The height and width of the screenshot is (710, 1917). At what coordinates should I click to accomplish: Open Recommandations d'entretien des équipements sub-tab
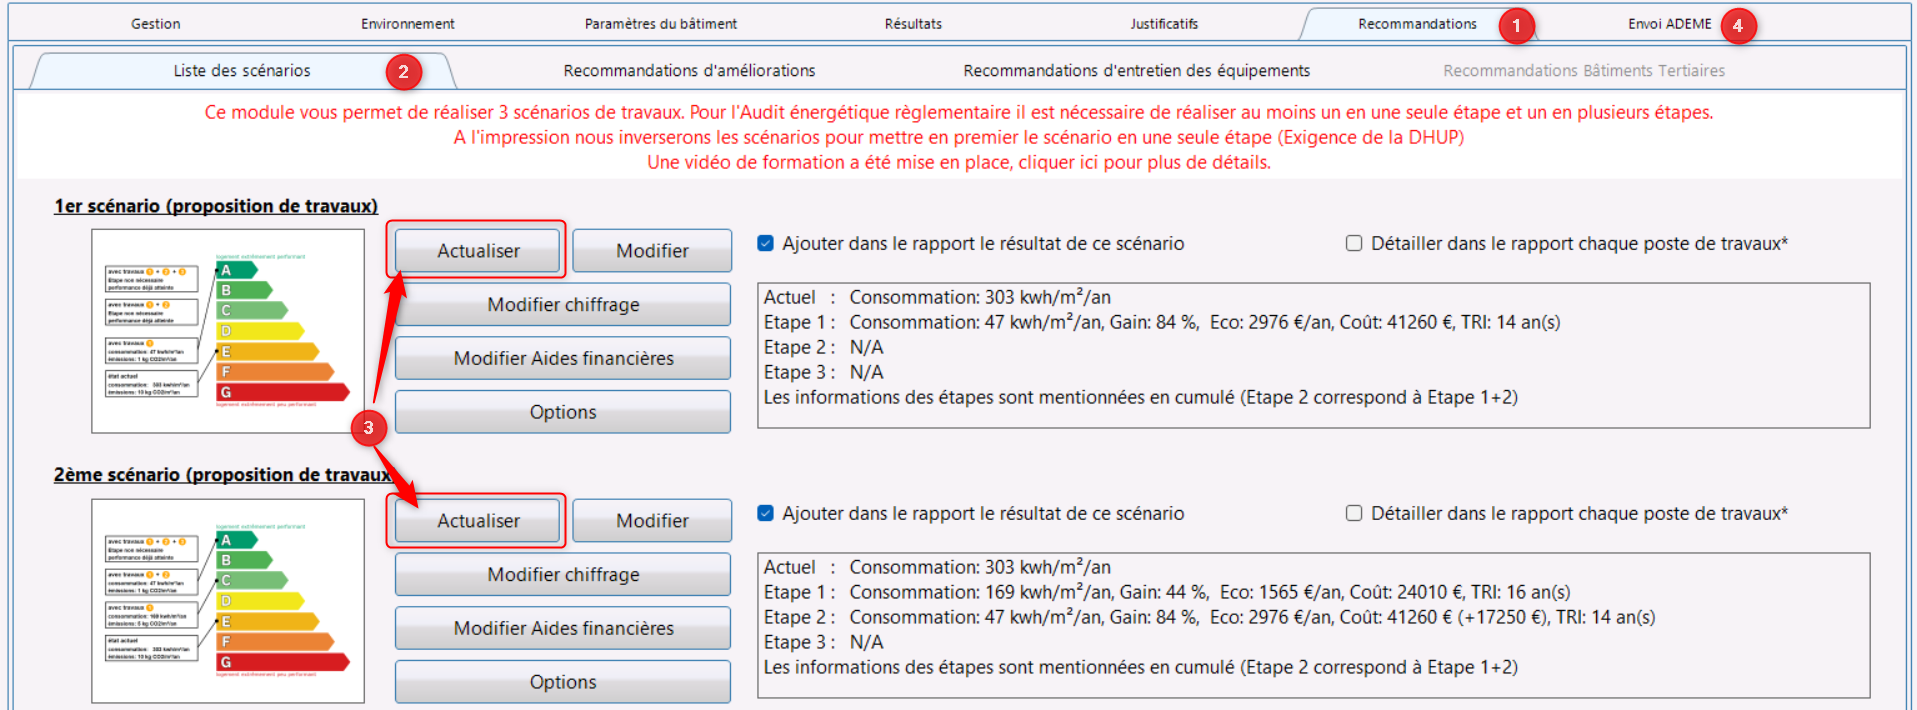coord(1136,71)
